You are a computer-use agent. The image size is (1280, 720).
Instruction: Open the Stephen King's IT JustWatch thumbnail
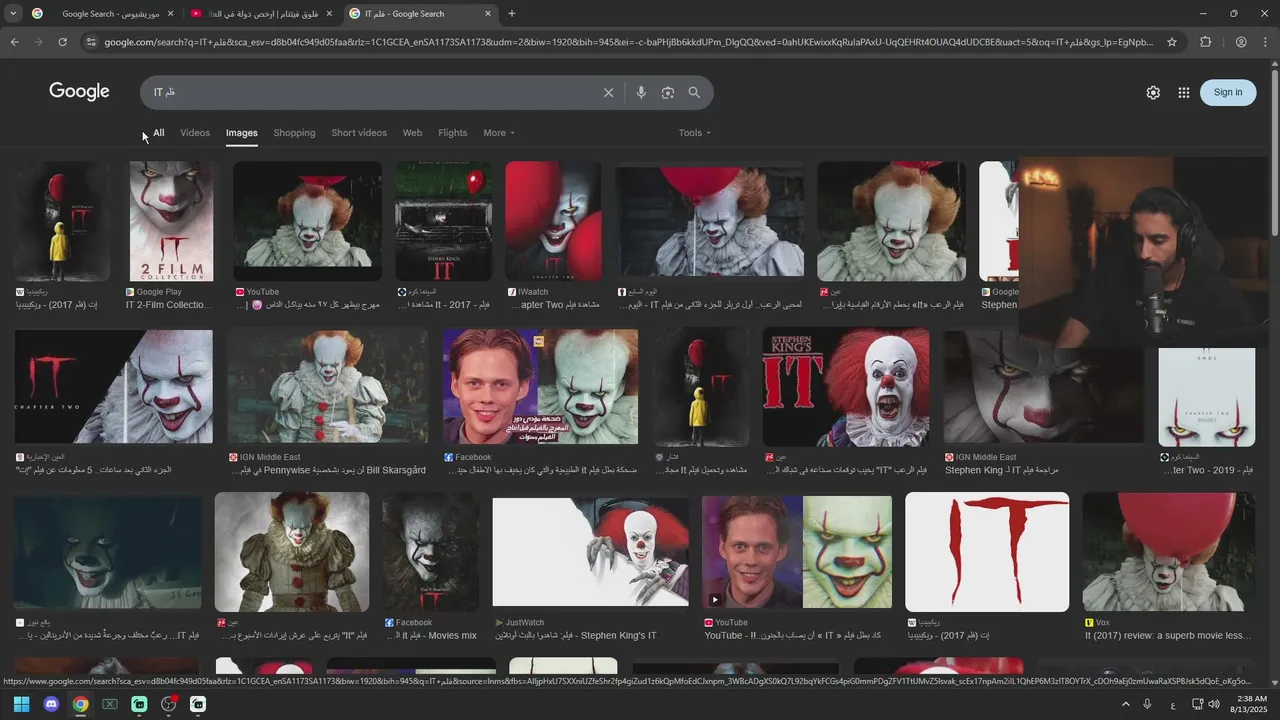tap(590, 552)
